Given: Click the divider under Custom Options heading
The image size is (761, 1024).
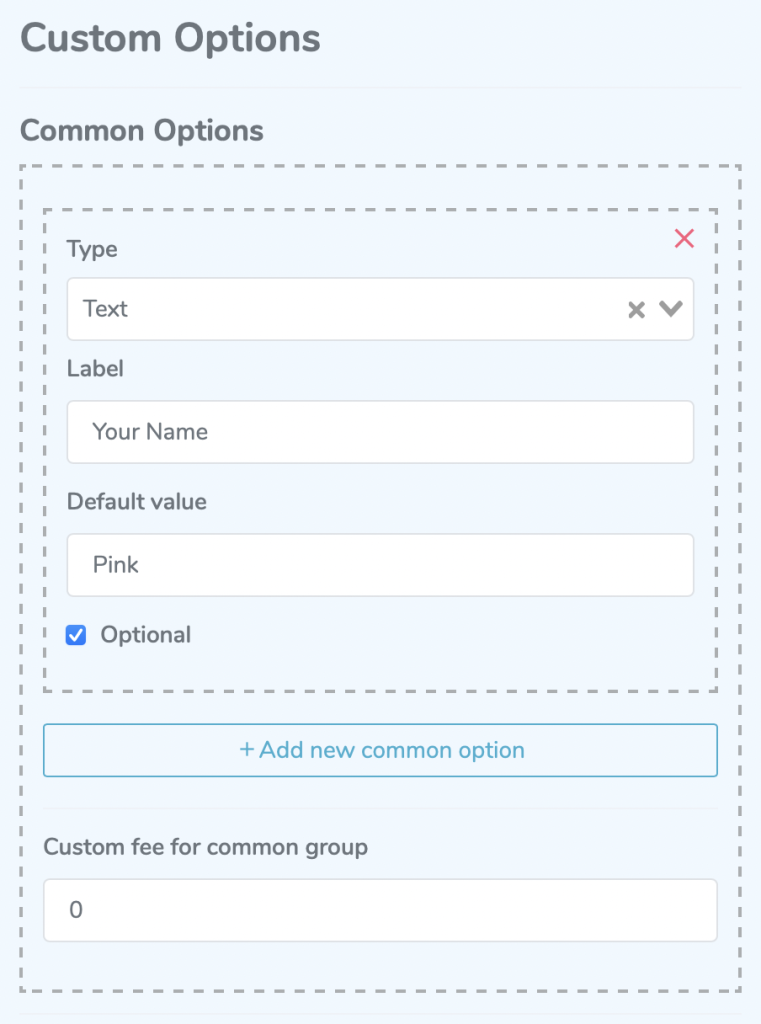Looking at the screenshot, I should tap(380, 88).
